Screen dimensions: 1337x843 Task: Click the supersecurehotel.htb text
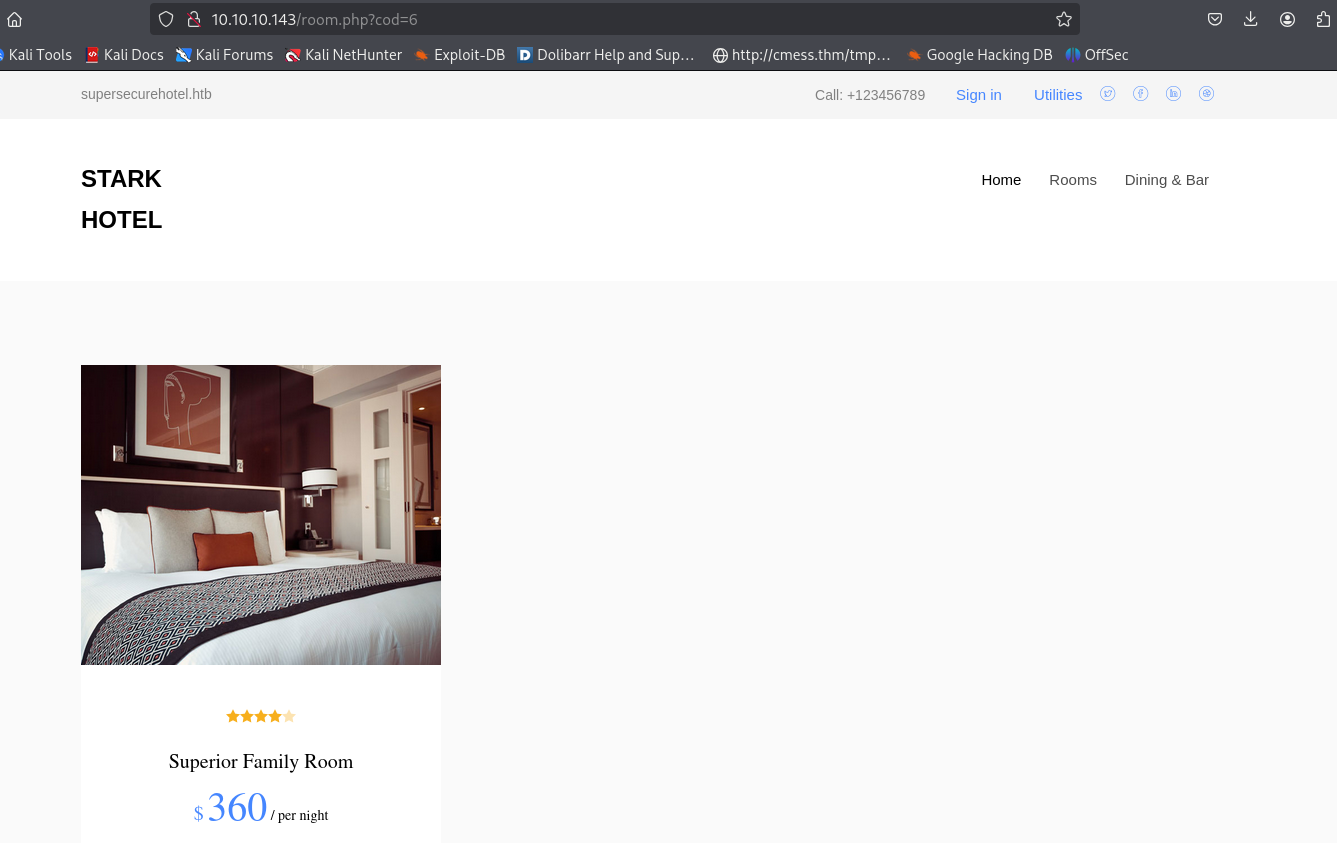tap(146, 94)
